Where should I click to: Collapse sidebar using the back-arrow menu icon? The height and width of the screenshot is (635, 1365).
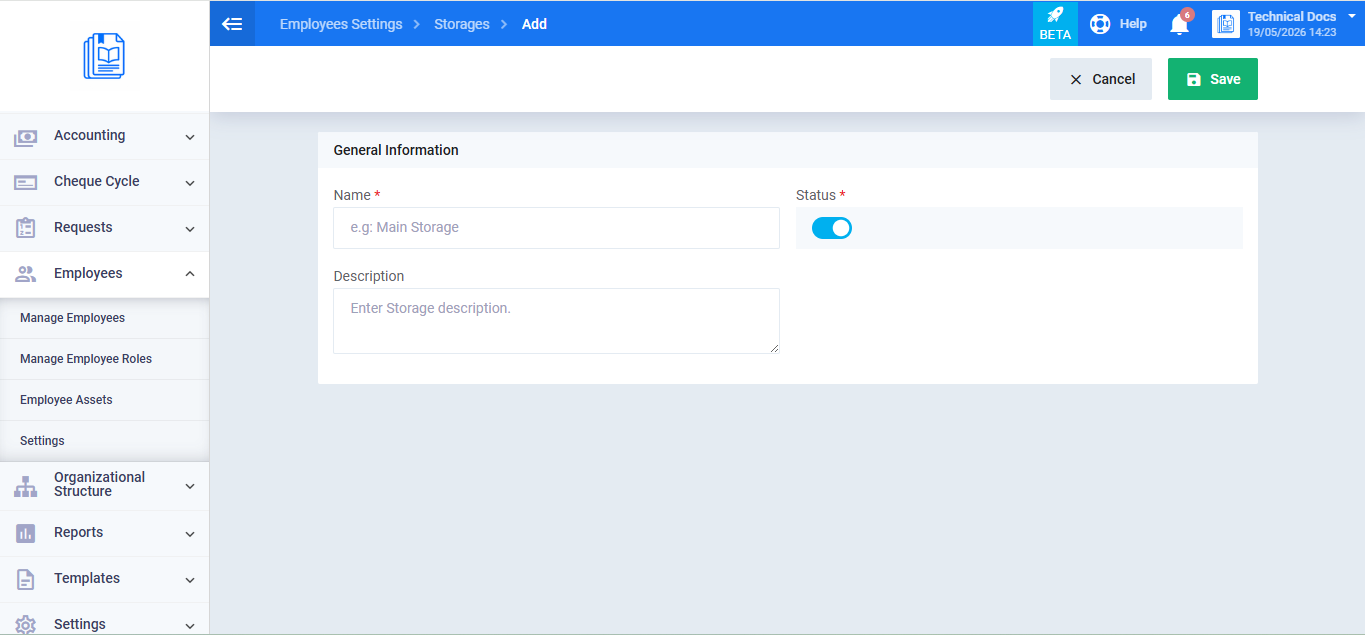pos(232,24)
